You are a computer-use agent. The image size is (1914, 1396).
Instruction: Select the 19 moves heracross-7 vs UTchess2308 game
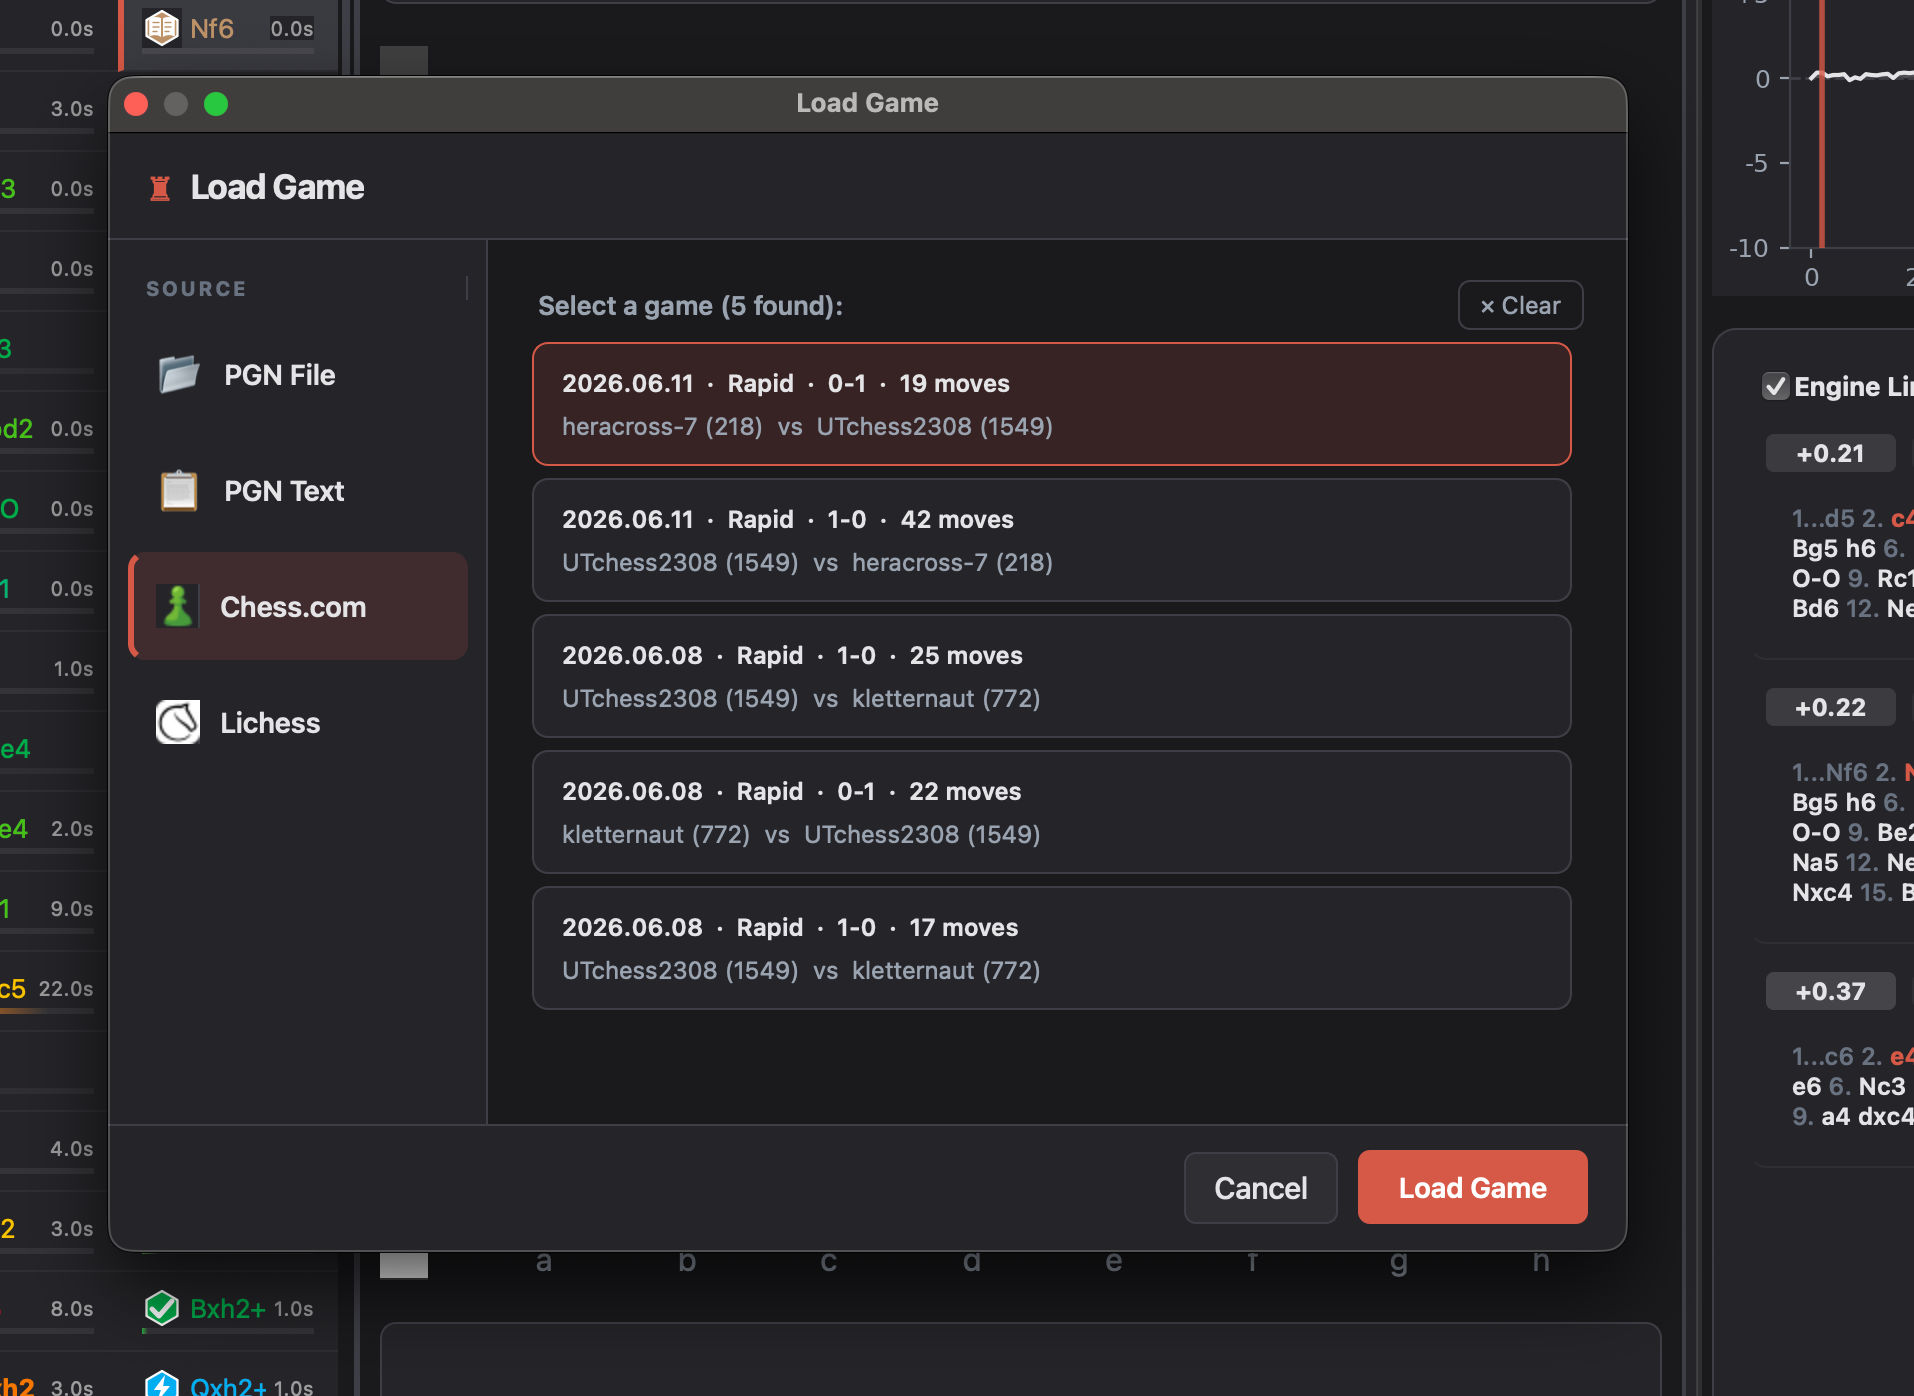tap(1052, 404)
